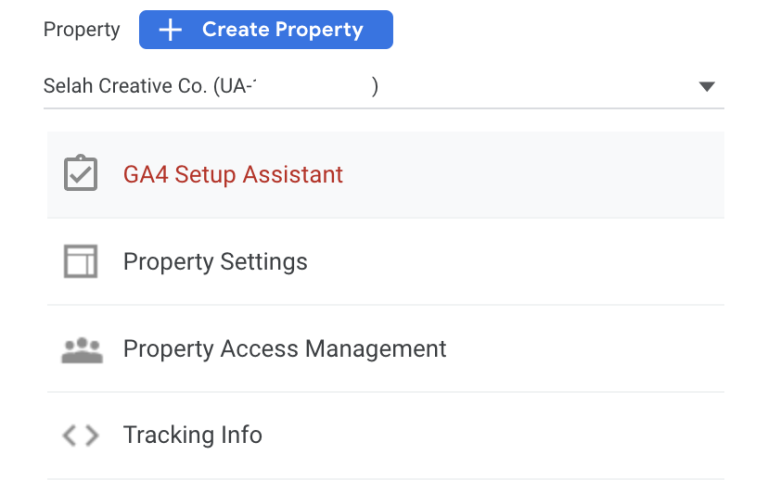Click the Property Access Management people icon
The width and height of the screenshot is (768, 480).
[x=81, y=349]
